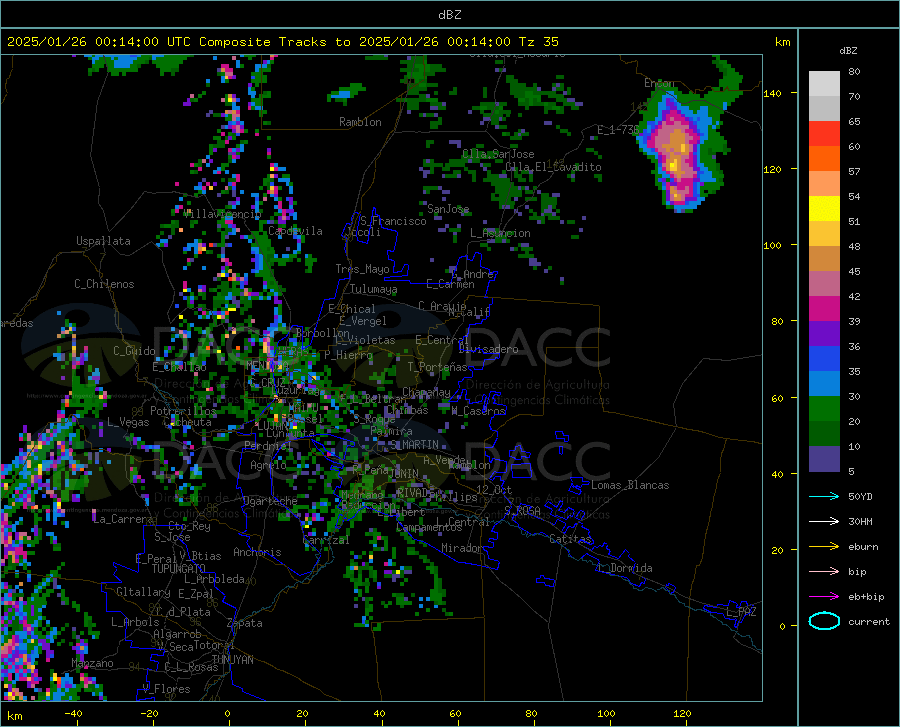The image size is (900, 727).
Task: Click the y-axis '80' km tick label
Action: tap(777, 321)
